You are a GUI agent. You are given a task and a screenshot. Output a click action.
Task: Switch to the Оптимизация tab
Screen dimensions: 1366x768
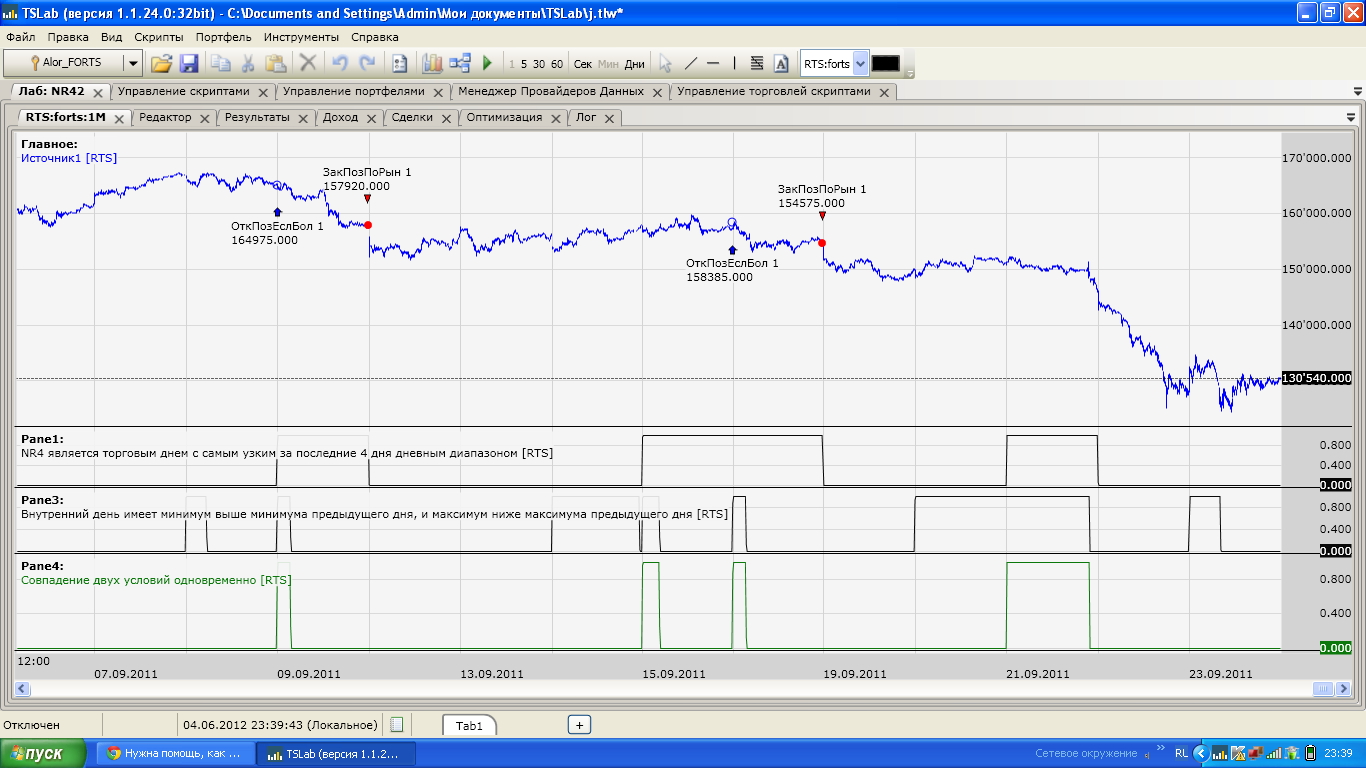pyautogui.click(x=504, y=117)
